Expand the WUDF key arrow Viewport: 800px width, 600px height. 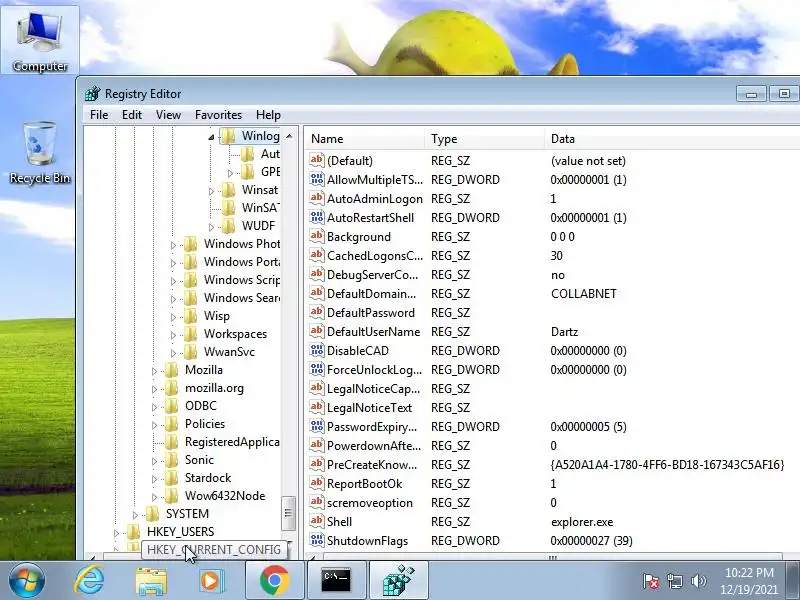[211, 227]
